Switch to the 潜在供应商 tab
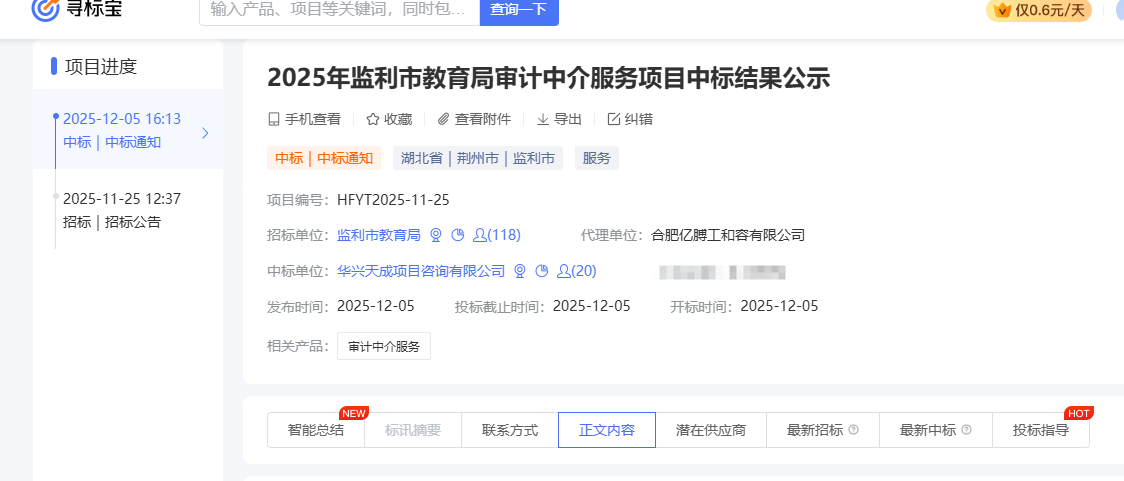The width and height of the screenshot is (1124, 481). click(x=711, y=431)
